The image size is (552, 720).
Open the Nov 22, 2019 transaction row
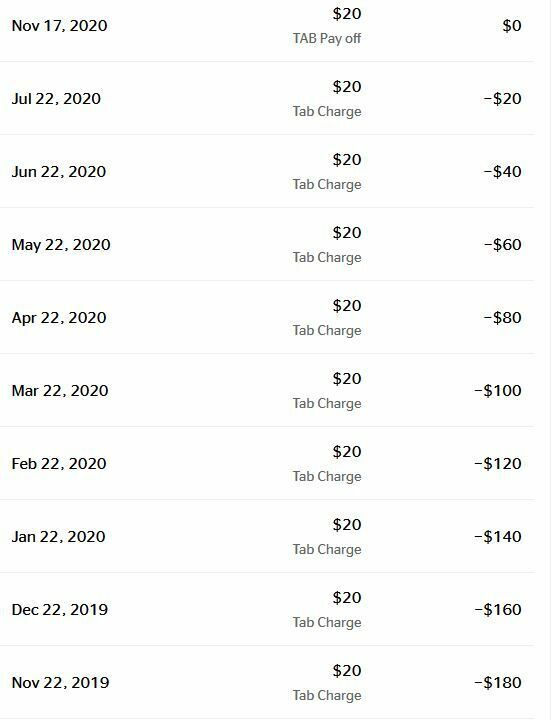point(267,682)
